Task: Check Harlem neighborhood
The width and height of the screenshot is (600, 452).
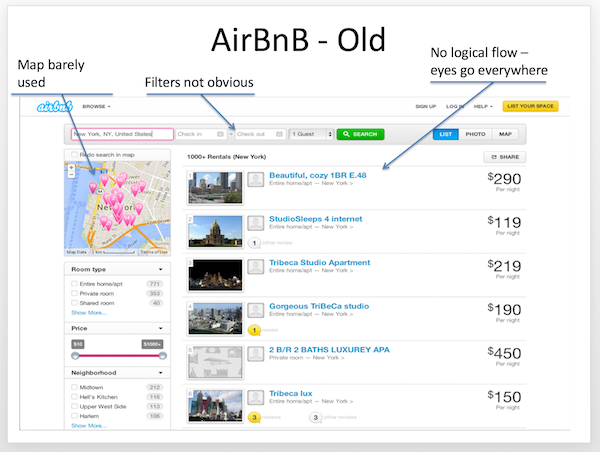Action: click(74, 416)
